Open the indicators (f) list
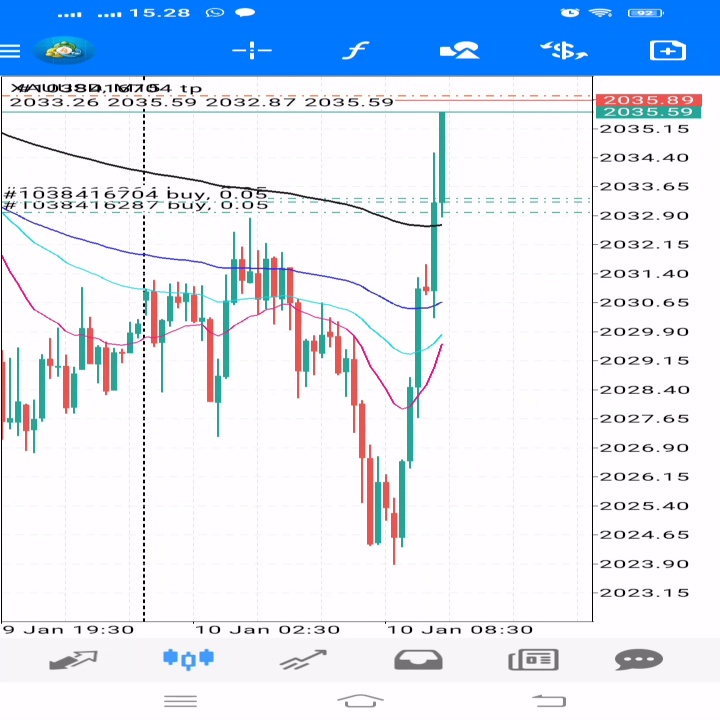720x720 pixels. [356, 50]
